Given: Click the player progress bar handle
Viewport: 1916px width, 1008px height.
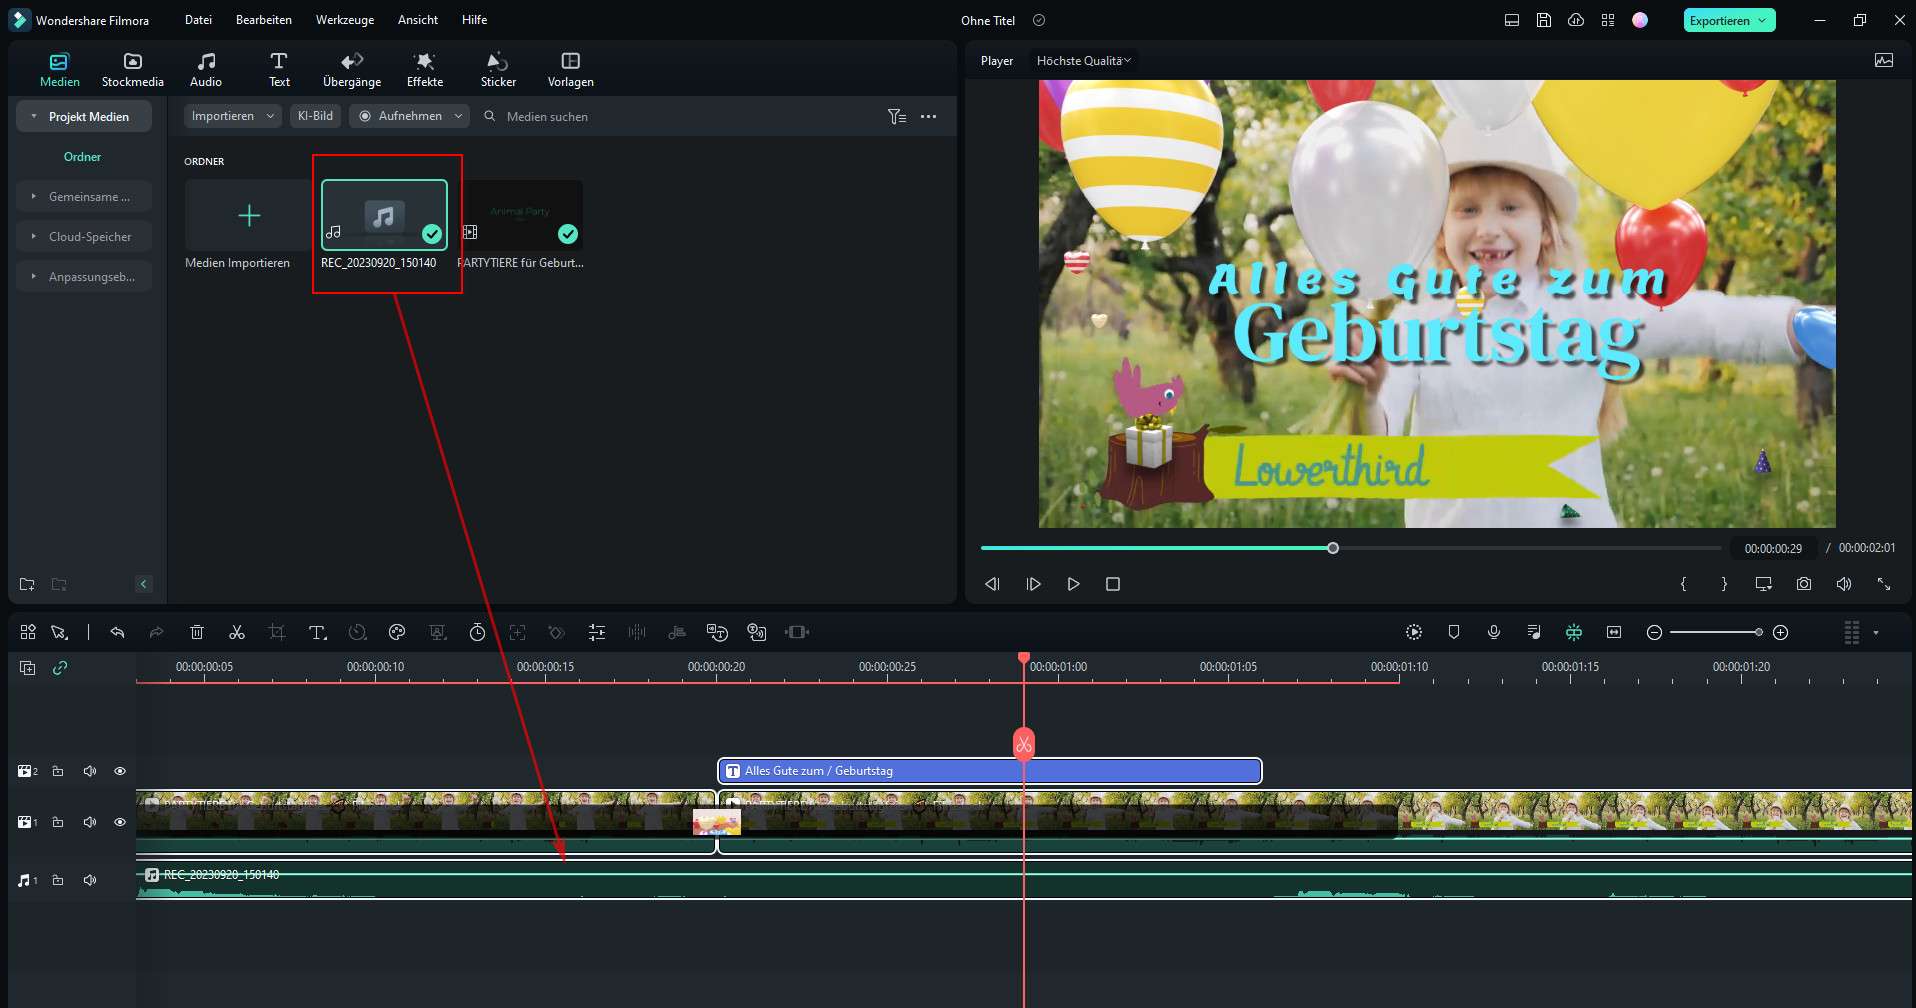Looking at the screenshot, I should tap(1333, 548).
